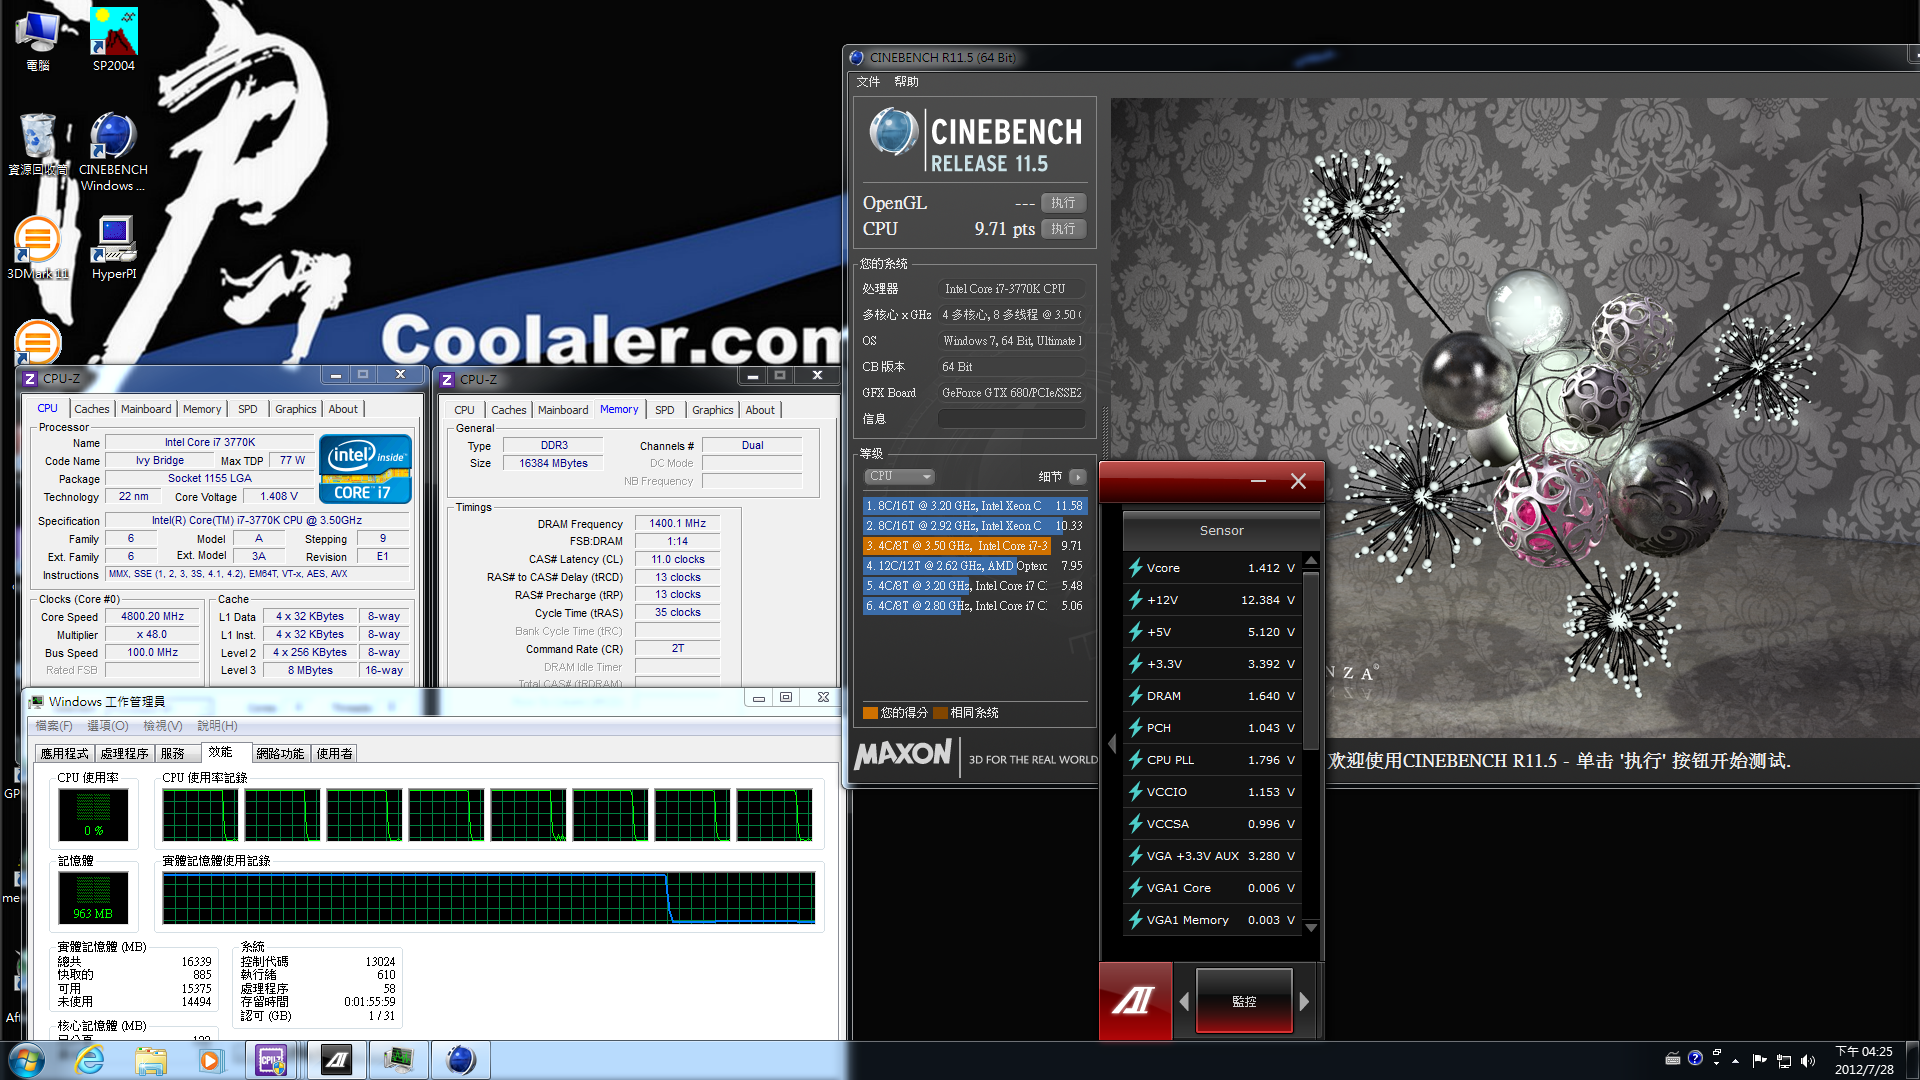1920x1080 pixels.
Task: Switch to ASUS AI Suite taskbar button
Action: pyautogui.click(x=336, y=1060)
